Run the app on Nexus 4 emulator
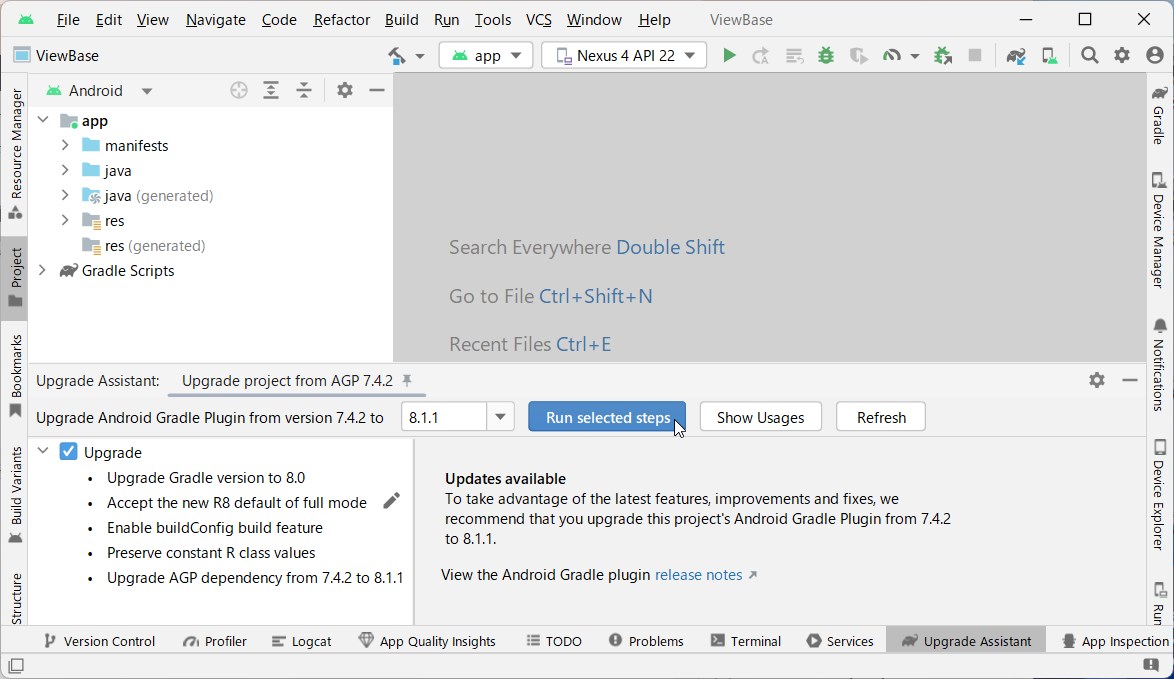 pos(729,55)
